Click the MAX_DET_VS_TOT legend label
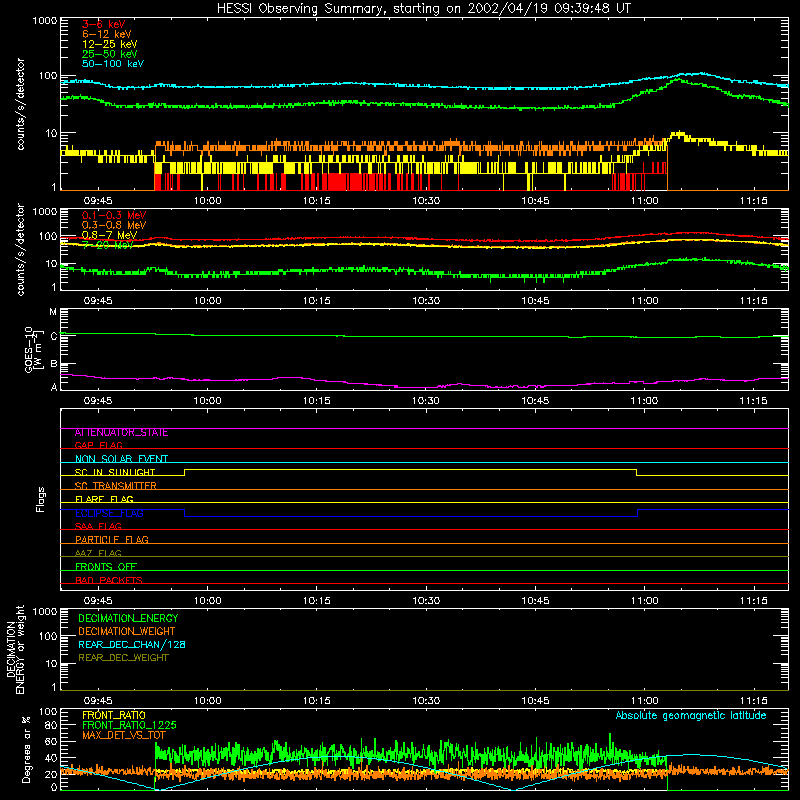This screenshot has height=800, width=800. tap(124, 735)
